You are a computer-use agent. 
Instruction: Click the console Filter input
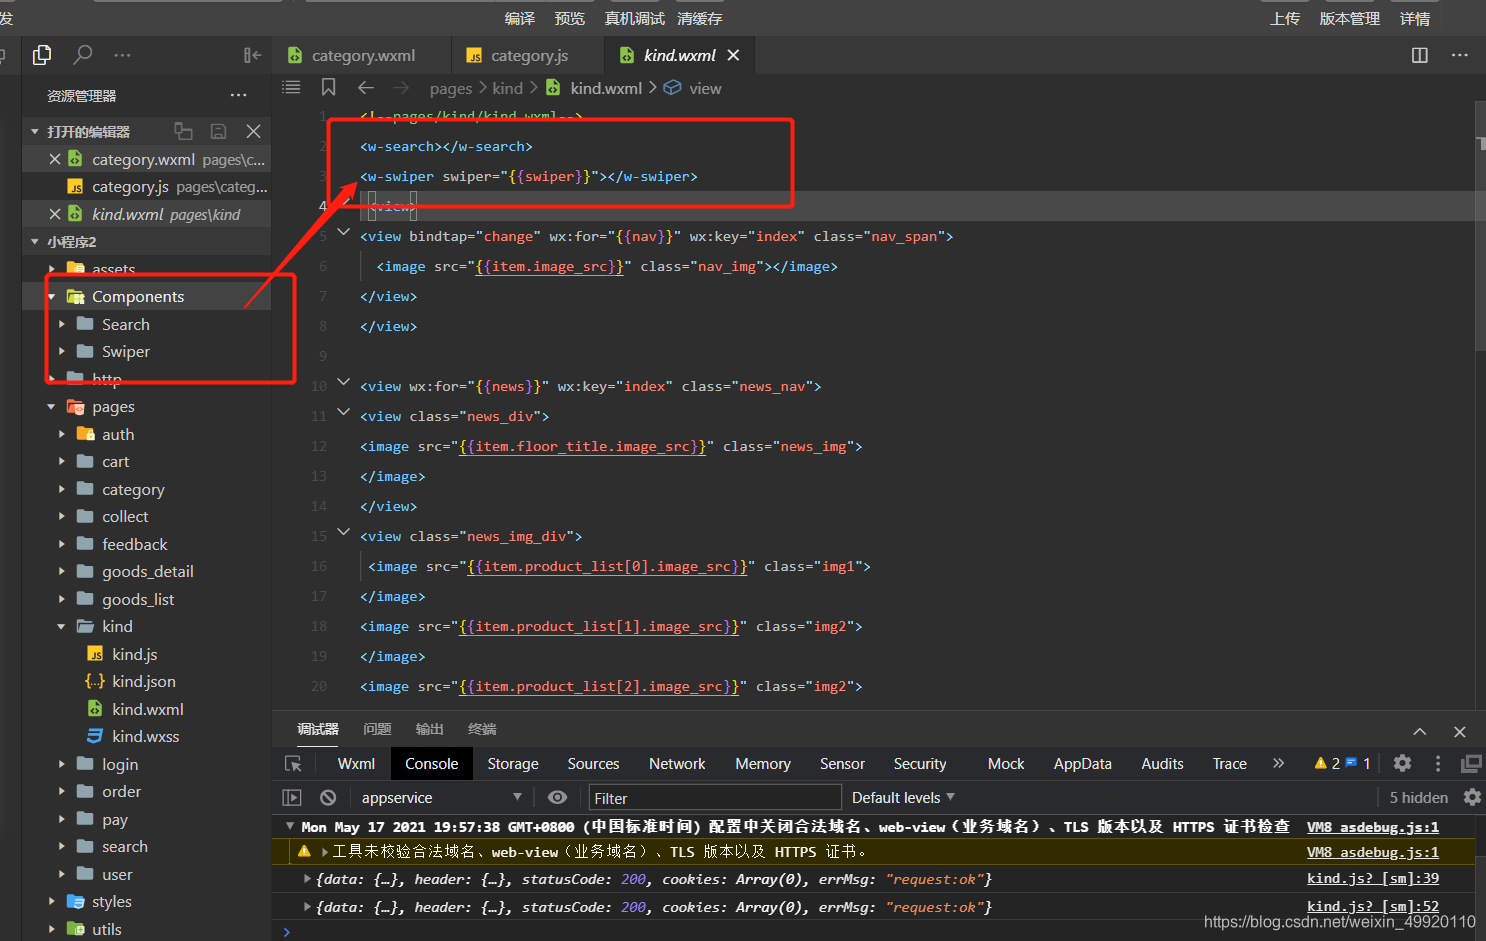(x=714, y=798)
